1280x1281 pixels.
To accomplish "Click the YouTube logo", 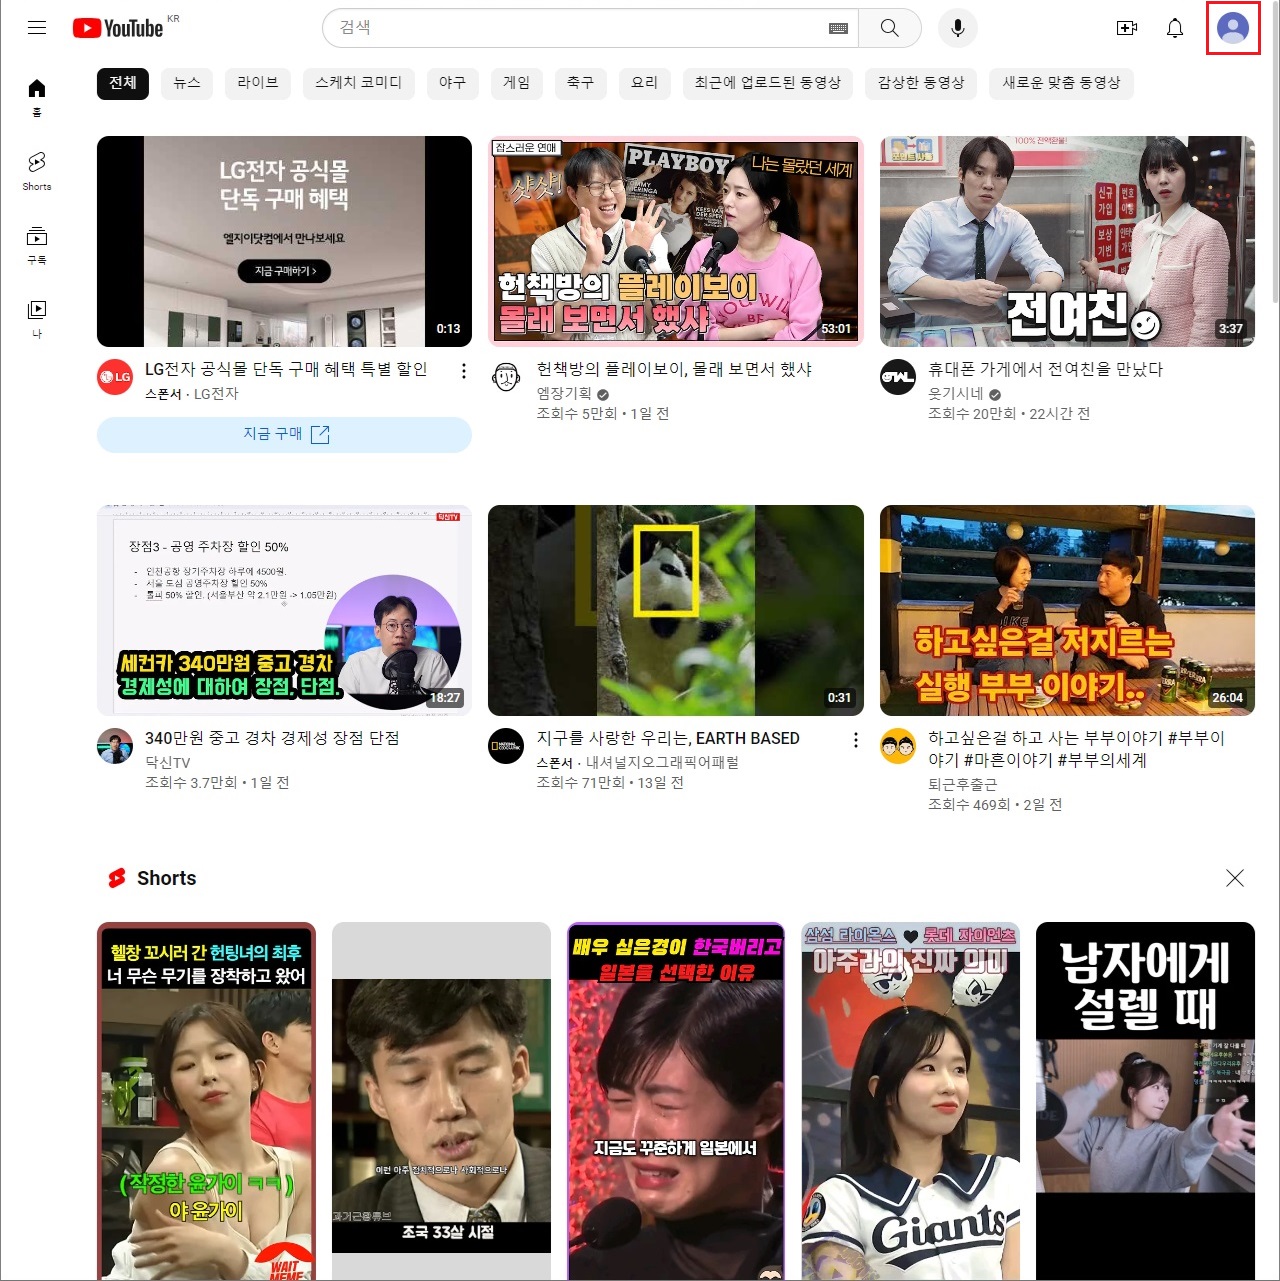I will pos(118,28).
